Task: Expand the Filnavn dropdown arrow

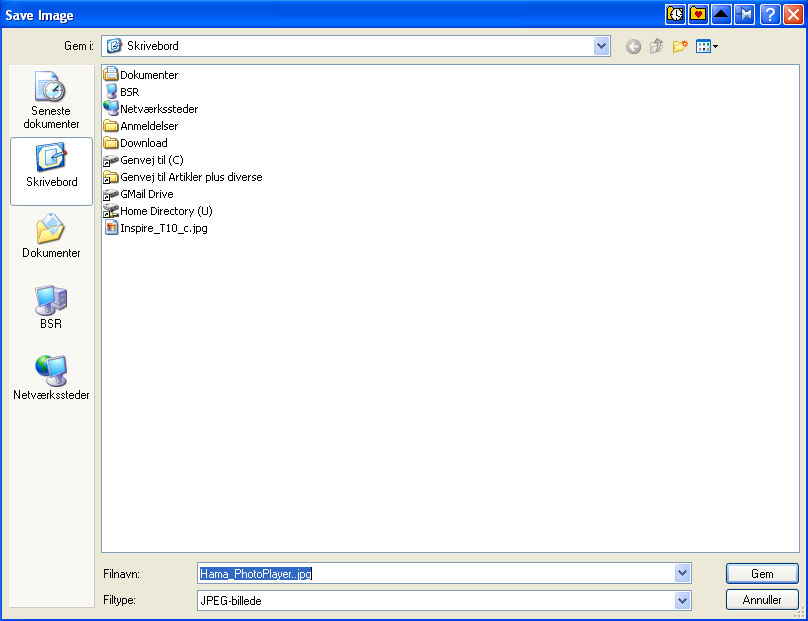Action: tap(682, 573)
